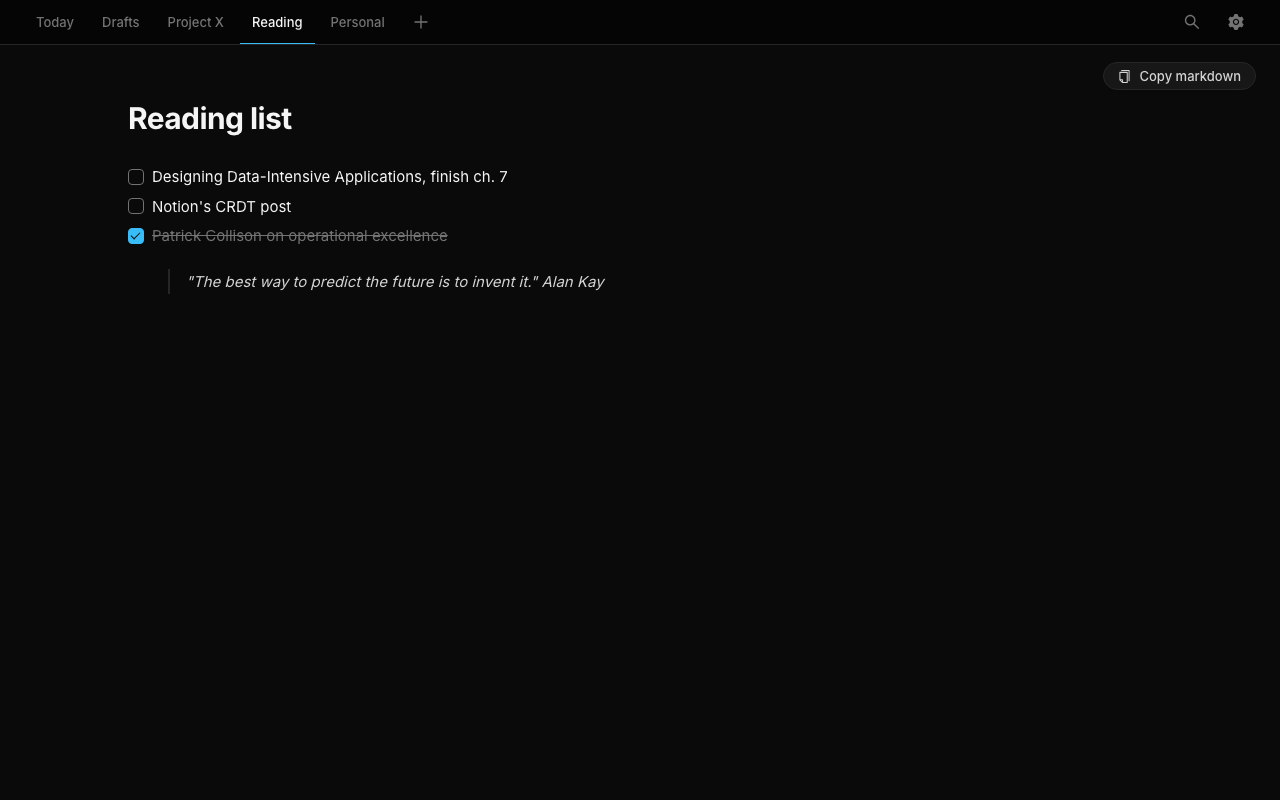1280x800 pixels.
Task: Check off Designing Data-Intensive Applications item
Action: (x=136, y=177)
